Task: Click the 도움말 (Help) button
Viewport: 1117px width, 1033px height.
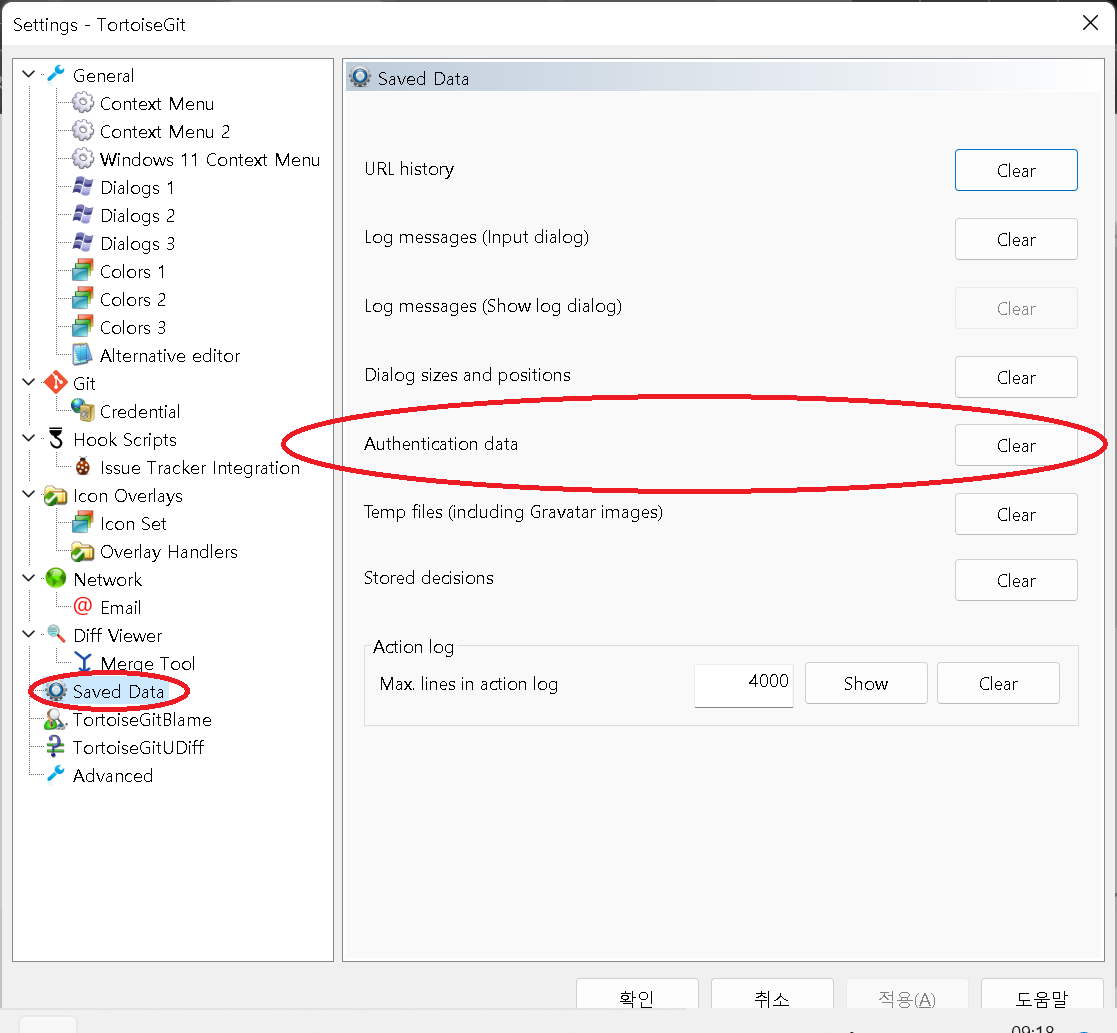Action: click(x=1042, y=995)
